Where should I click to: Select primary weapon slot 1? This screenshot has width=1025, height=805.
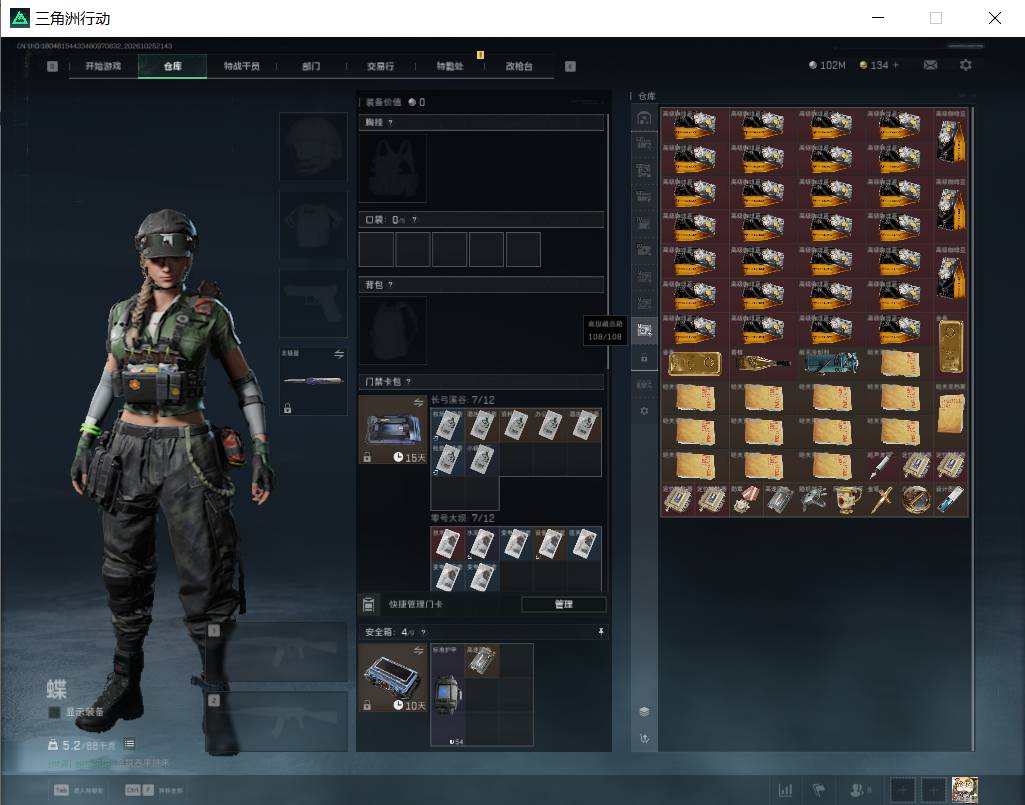[277, 652]
